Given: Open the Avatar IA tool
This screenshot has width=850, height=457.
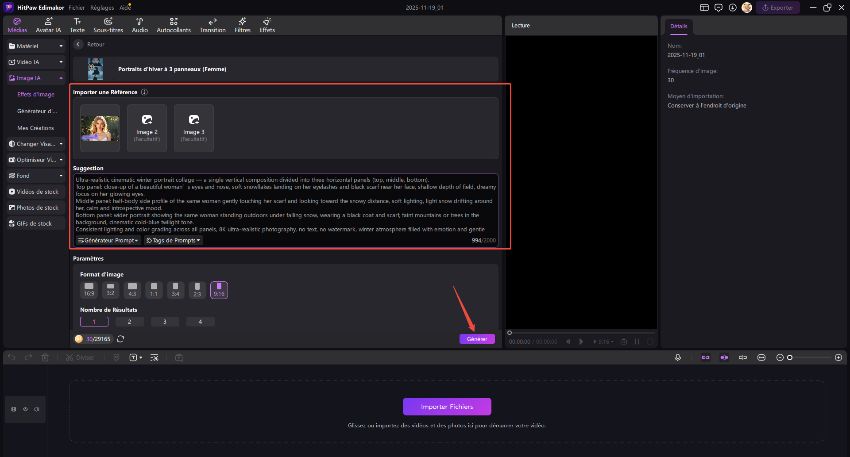Looking at the screenshot, I should [x=48, y=25].
